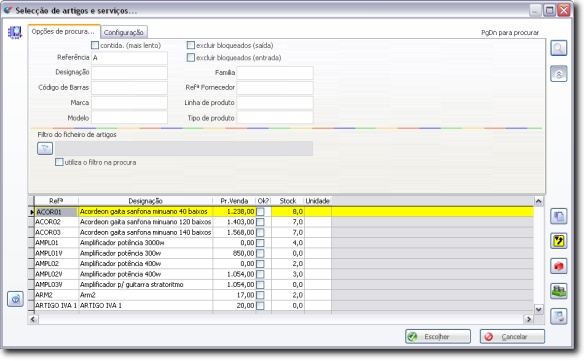Image resolution: width=584 pixels, height=361 pixels.
Task: Tick the Ok? checkbox for ACOR02
Action: coord(260,222)
